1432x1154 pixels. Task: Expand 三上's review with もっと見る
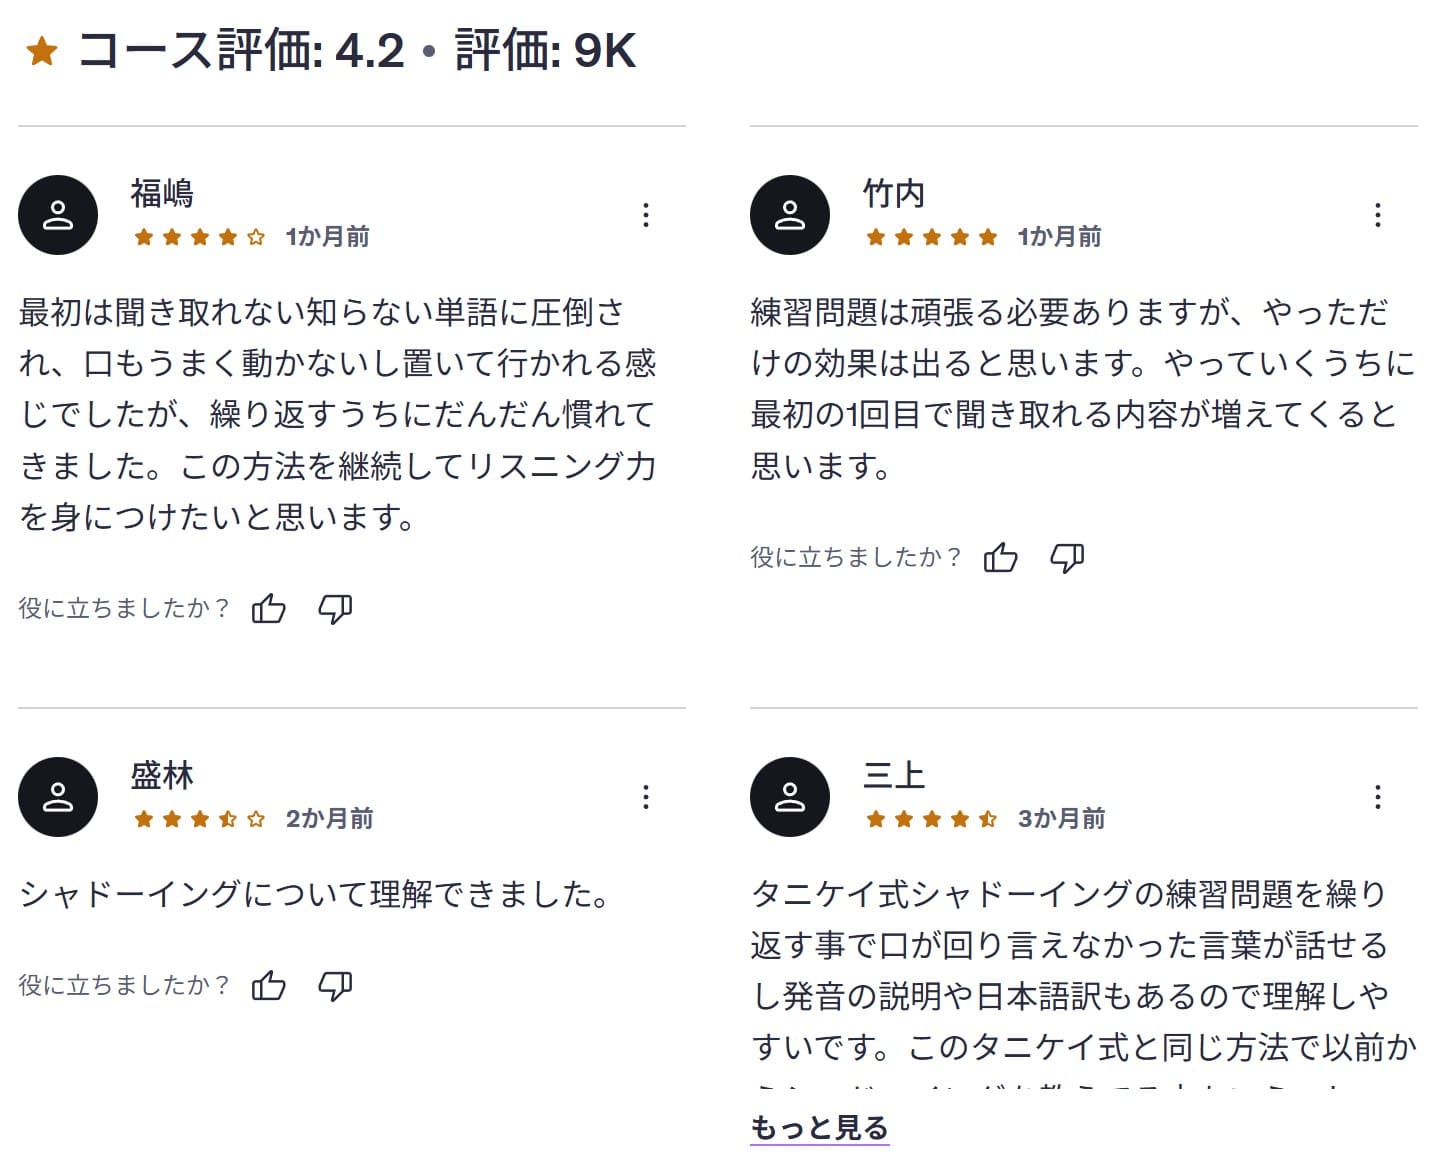(818, 1126)
